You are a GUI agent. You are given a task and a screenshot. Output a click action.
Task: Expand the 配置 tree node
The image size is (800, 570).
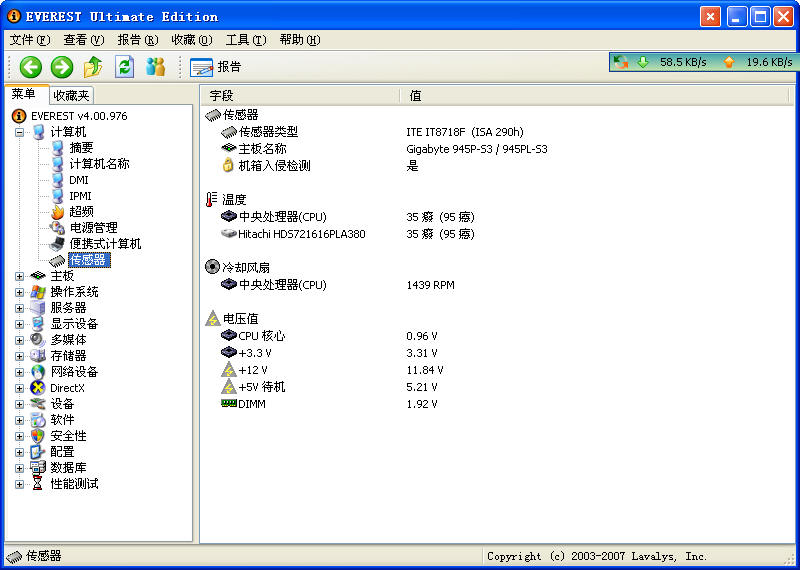tap(19, 452)
